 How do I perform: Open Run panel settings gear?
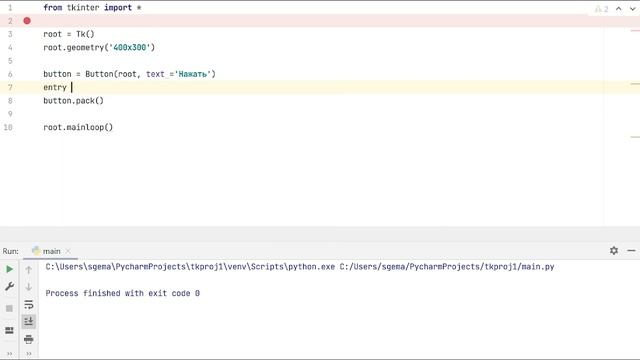click(614, 251)
